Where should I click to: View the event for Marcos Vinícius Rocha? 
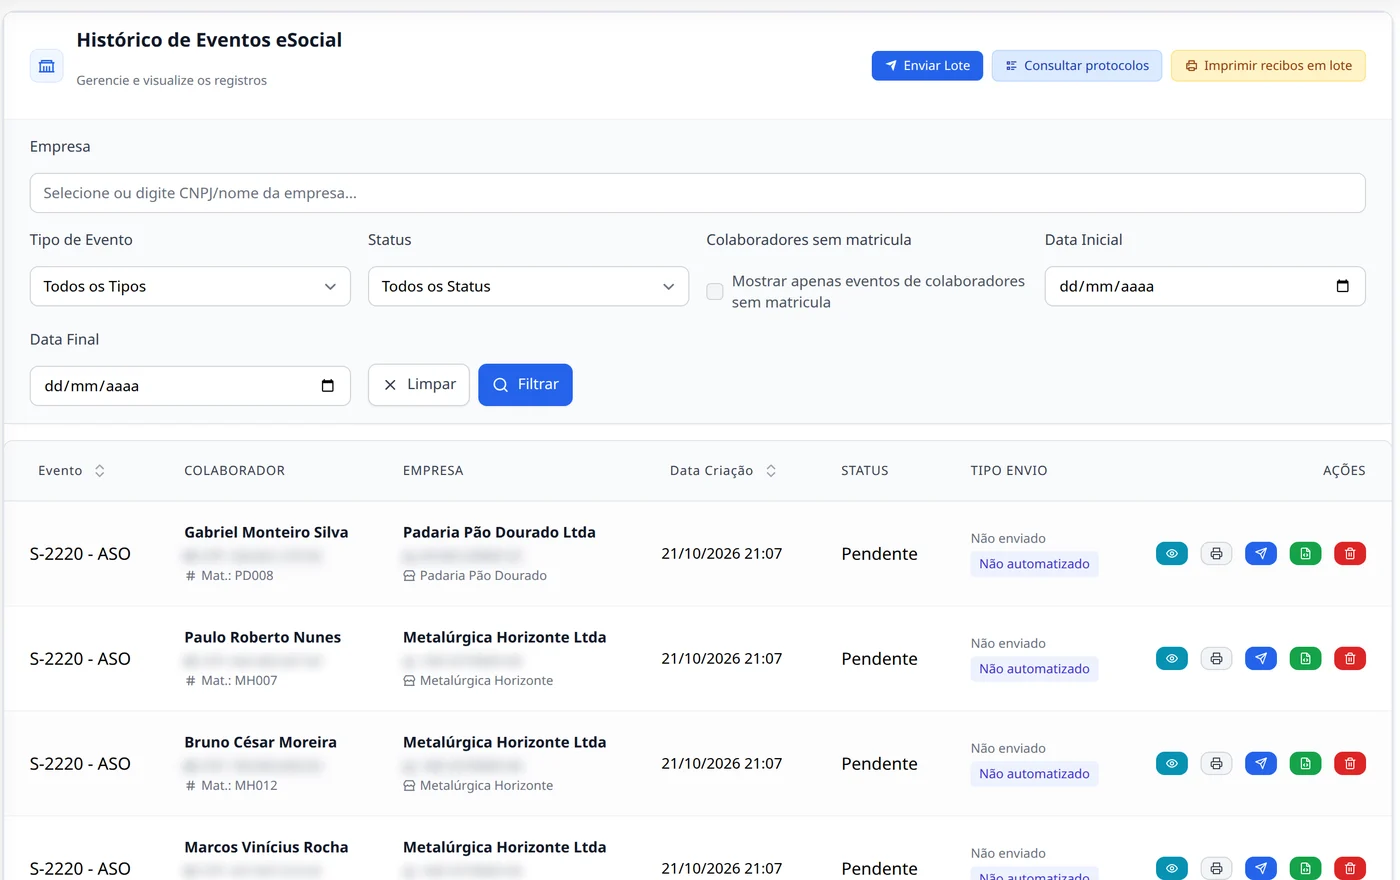point(1172,868)
